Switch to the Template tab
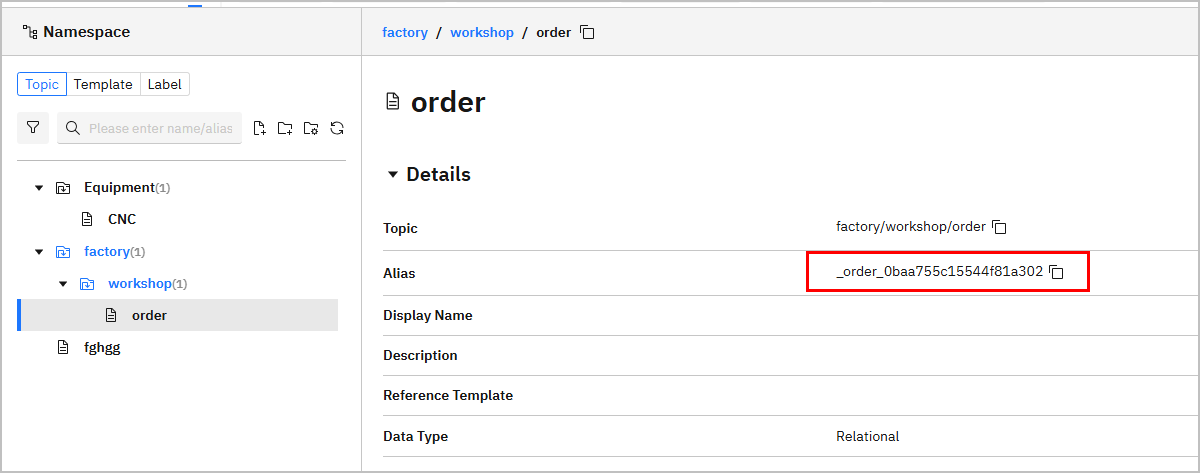The image size is (1200, 473). [103, 84]
